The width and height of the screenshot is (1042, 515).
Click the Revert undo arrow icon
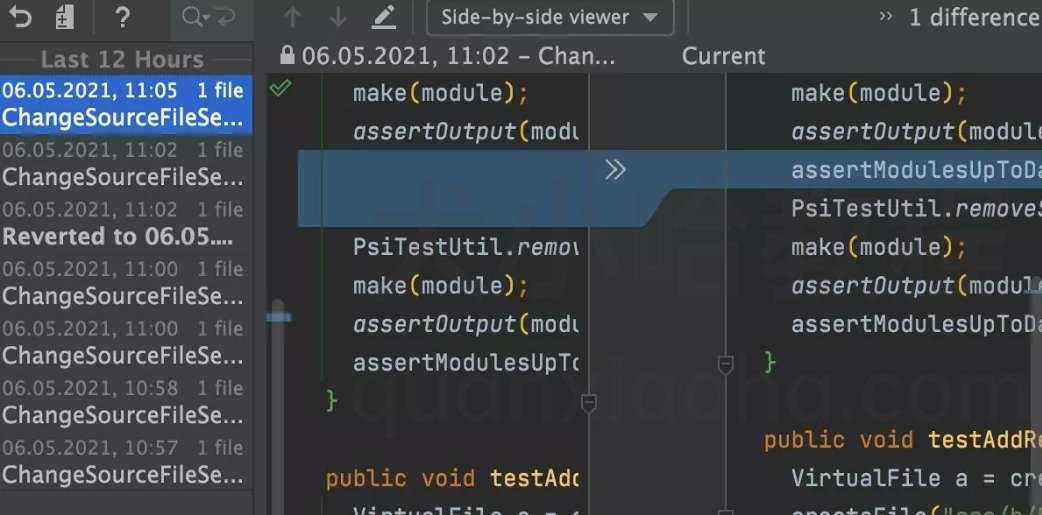(20, 17)
